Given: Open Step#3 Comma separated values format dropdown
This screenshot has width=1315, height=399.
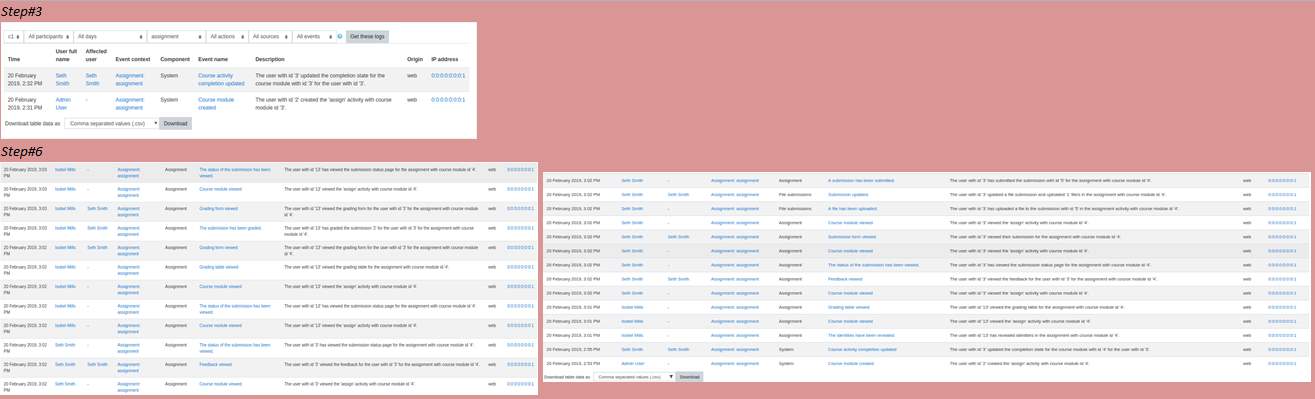Looking at the screenshot, I should (111, 123).
